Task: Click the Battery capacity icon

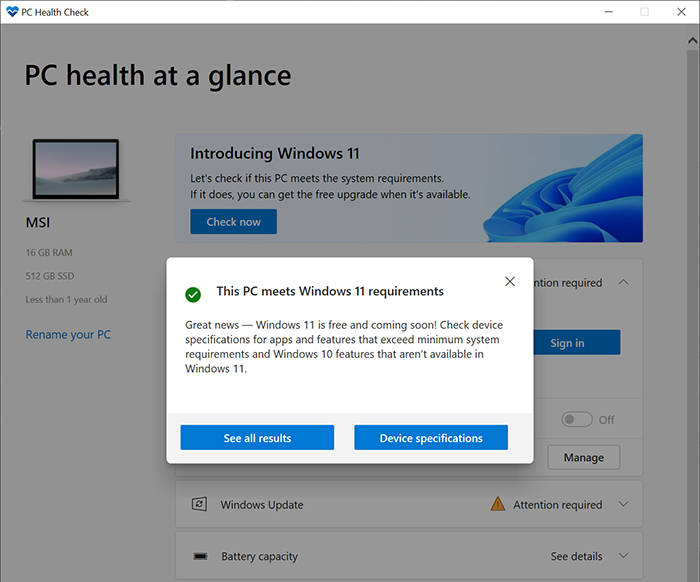Action: pyautogui.click(x=200, y=556)
